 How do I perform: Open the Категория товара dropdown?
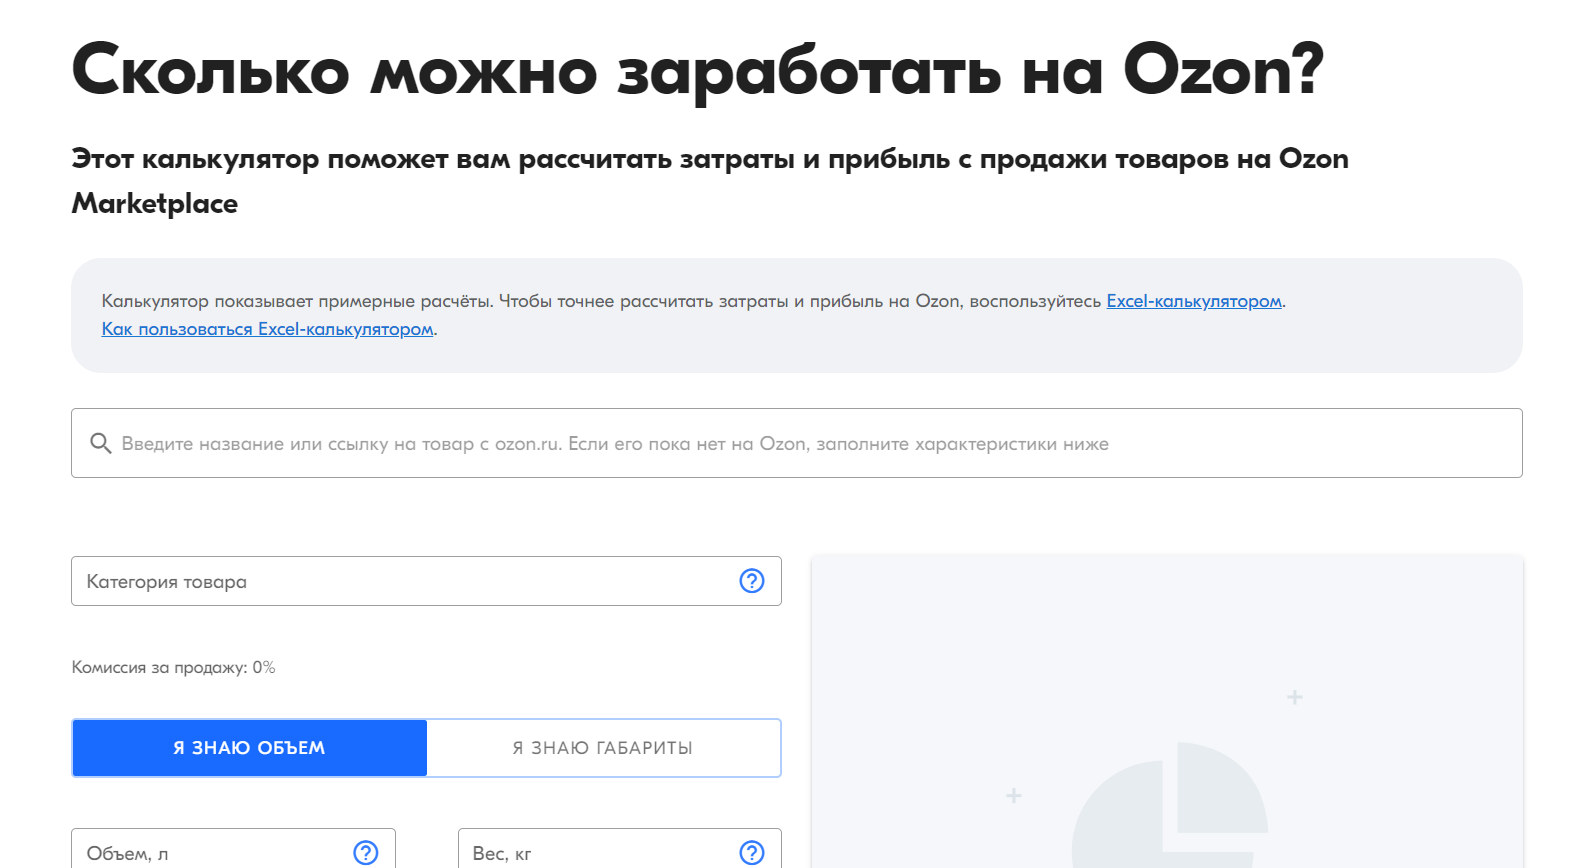coord(426,581)
